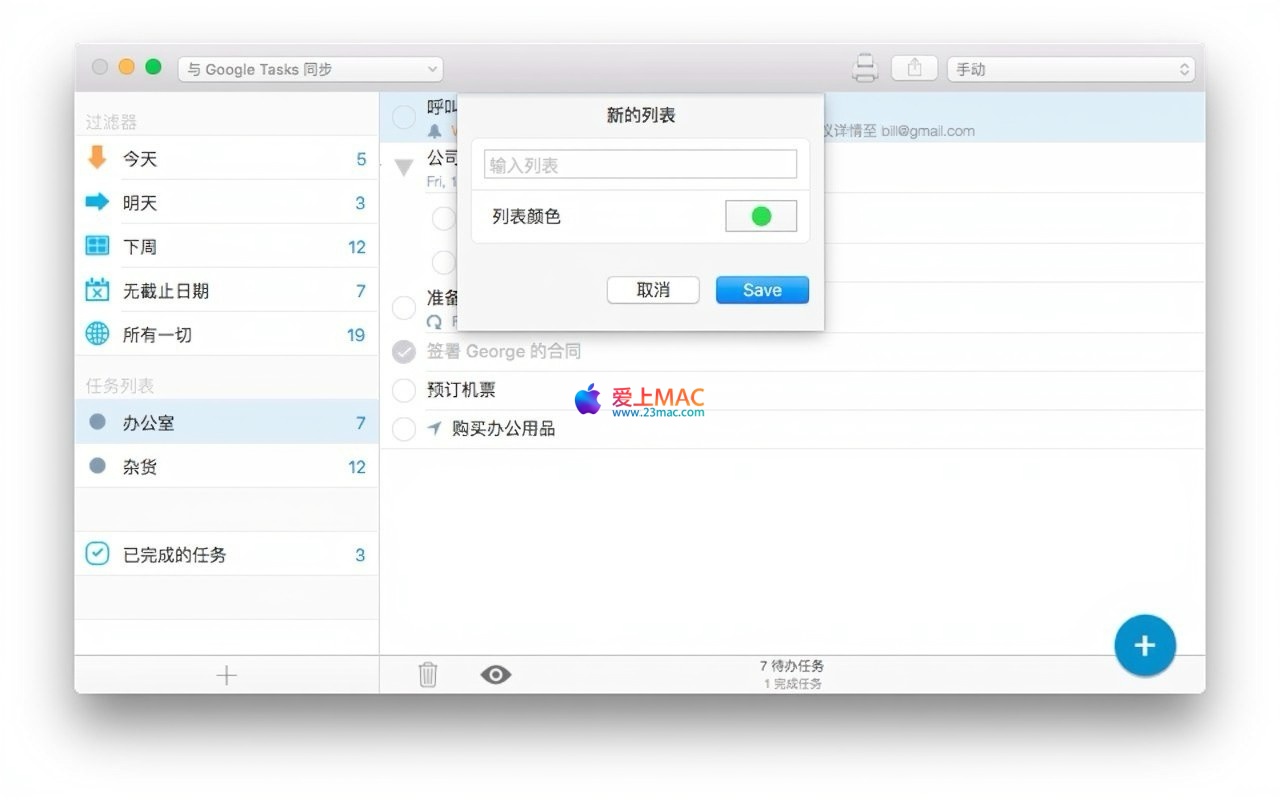This screenshot has width=1280, height=800.
Task: Mark 购买办公用品 task as done
Action: click(404, 429)
